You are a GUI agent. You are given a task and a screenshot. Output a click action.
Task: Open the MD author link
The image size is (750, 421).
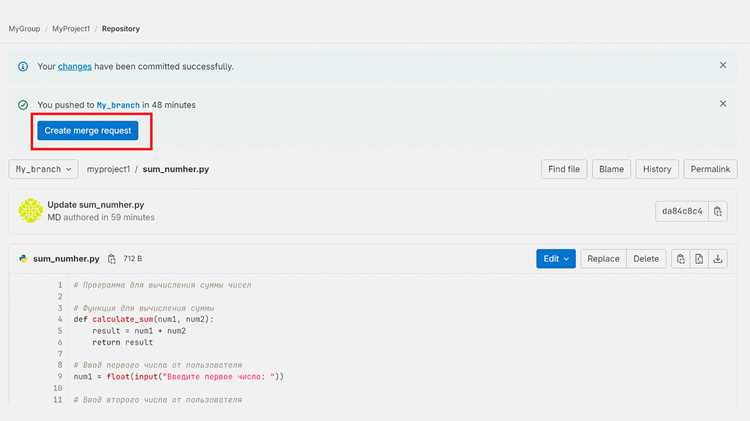click(54, 217)
